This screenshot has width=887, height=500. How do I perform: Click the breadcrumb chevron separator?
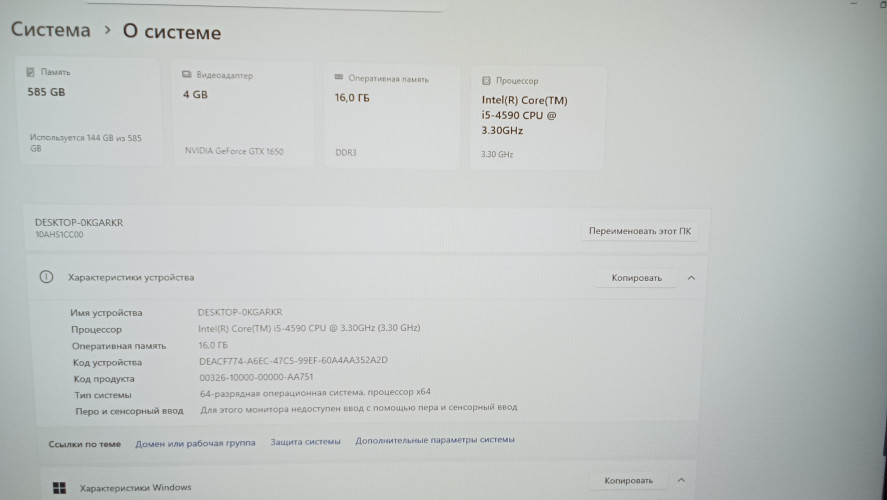[107, 29]
